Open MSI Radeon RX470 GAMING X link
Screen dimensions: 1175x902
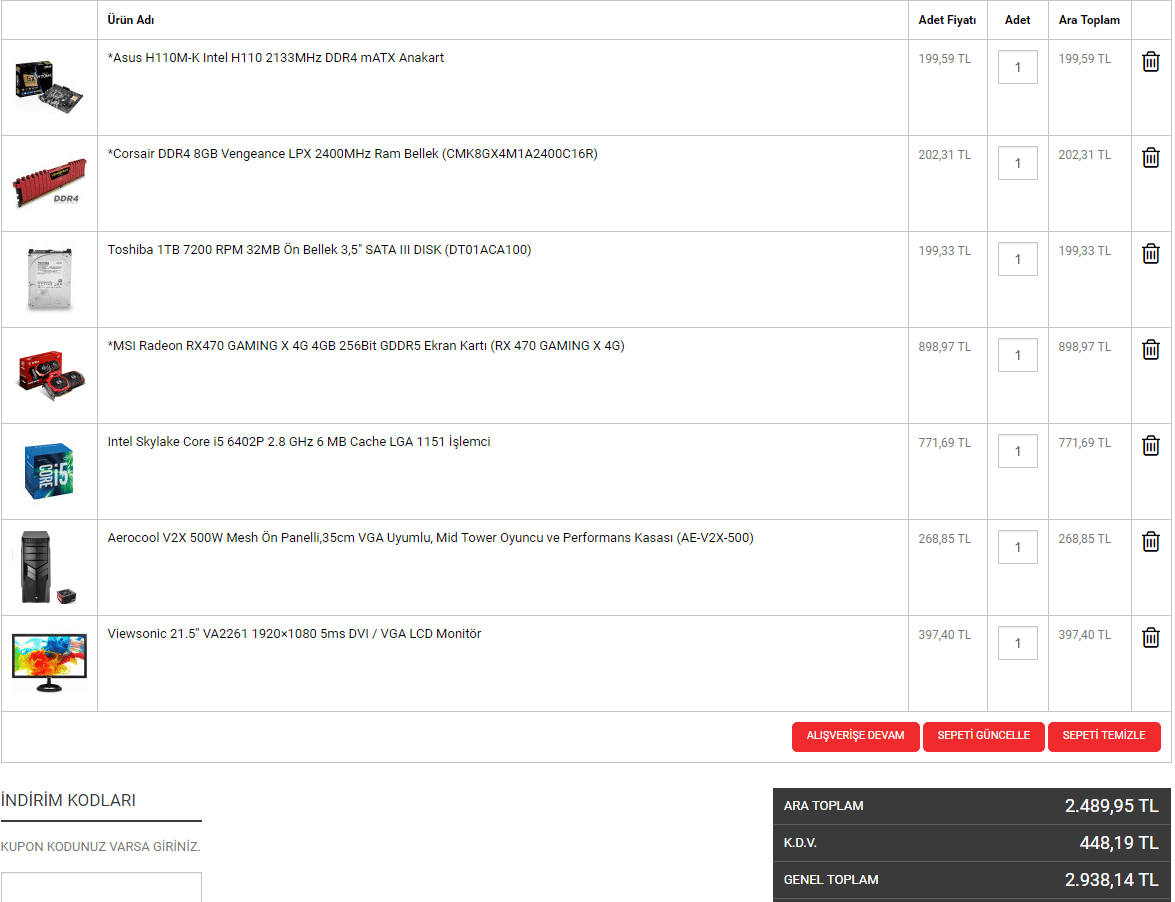(x=366, y=345)
